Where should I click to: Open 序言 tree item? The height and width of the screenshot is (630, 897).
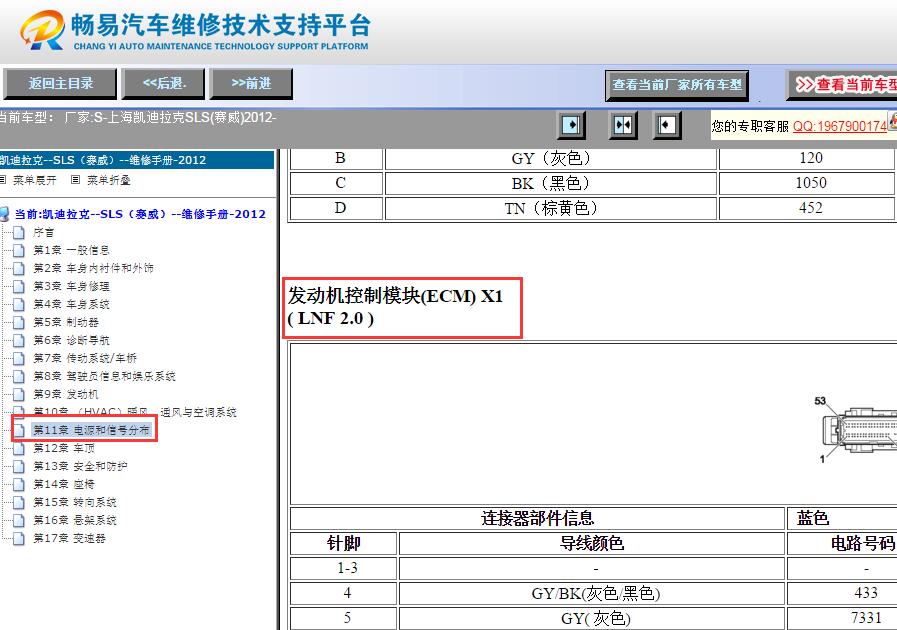pos(44,232)
